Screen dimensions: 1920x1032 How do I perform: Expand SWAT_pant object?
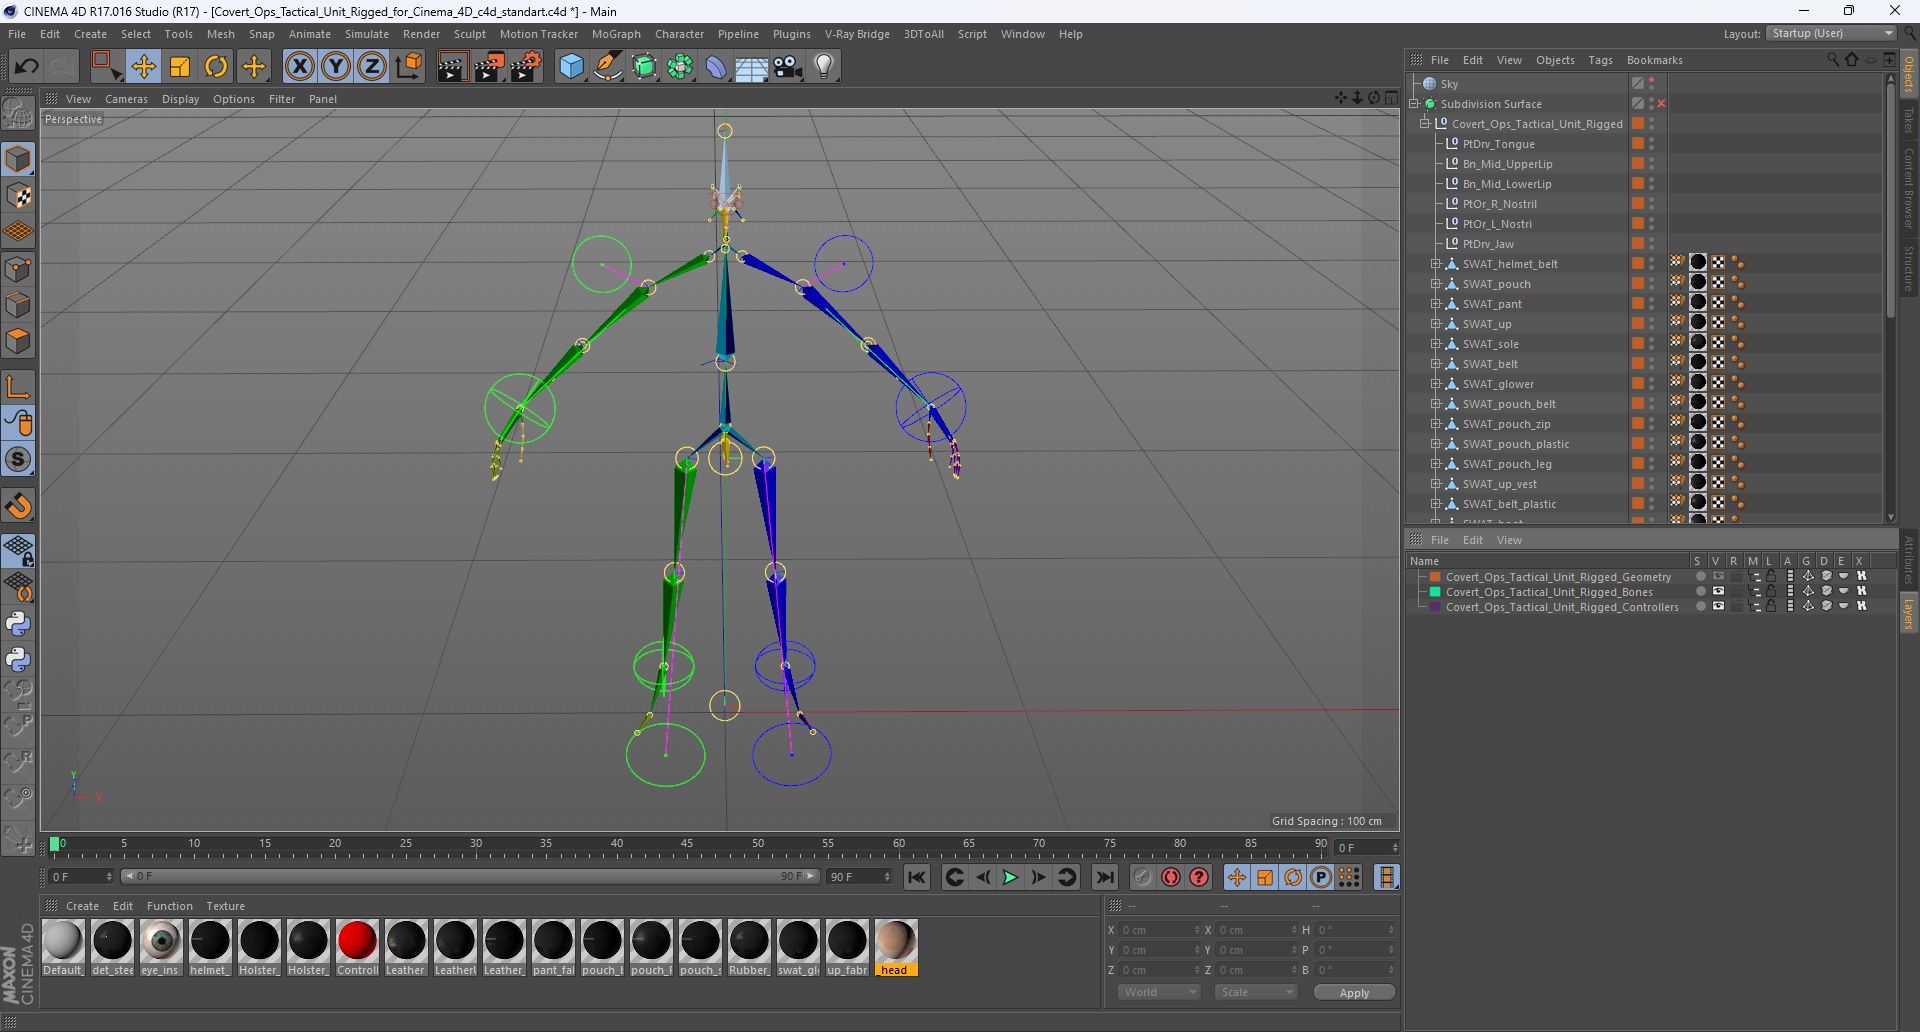(x=1435, y=304)
